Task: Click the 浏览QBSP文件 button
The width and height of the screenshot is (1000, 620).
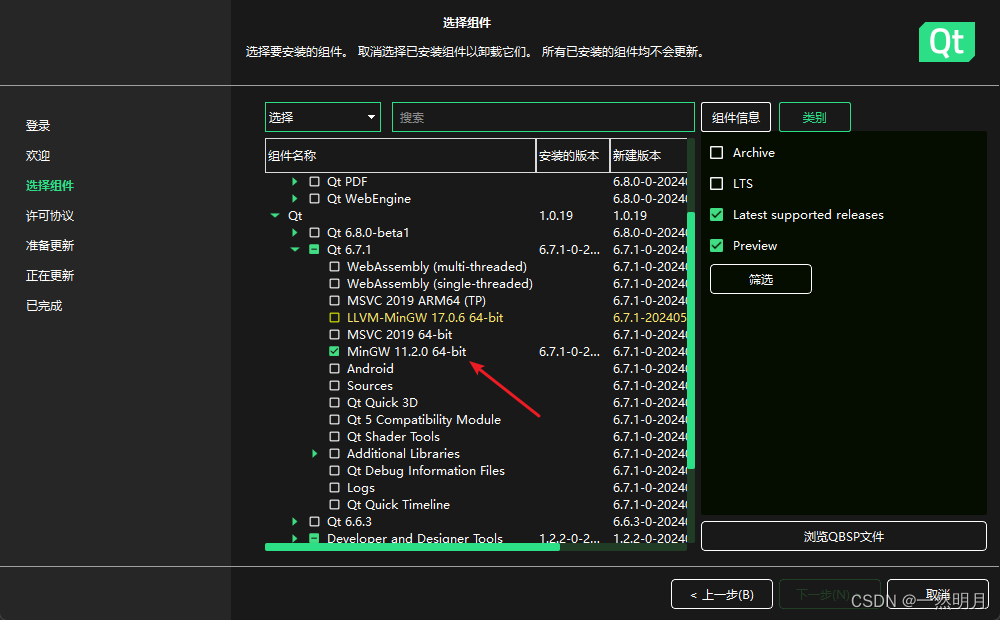Action: (x=844, y=536)
